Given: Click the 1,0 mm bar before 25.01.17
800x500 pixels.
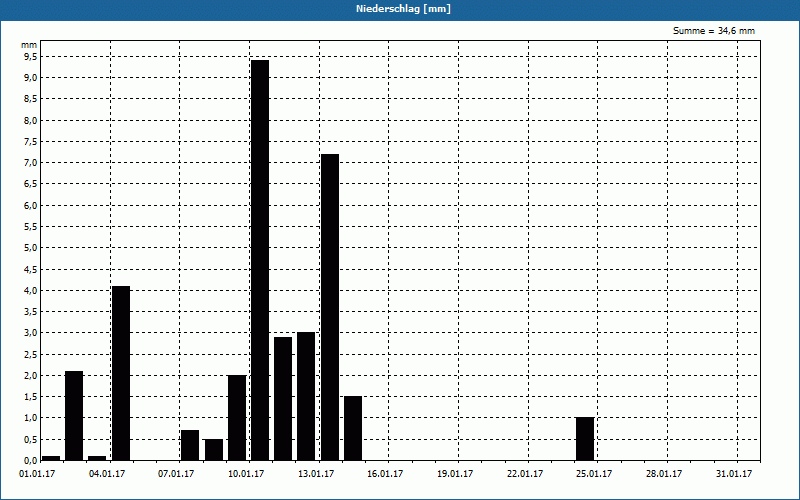Looking at the screenshot, I should coord(585,439).
